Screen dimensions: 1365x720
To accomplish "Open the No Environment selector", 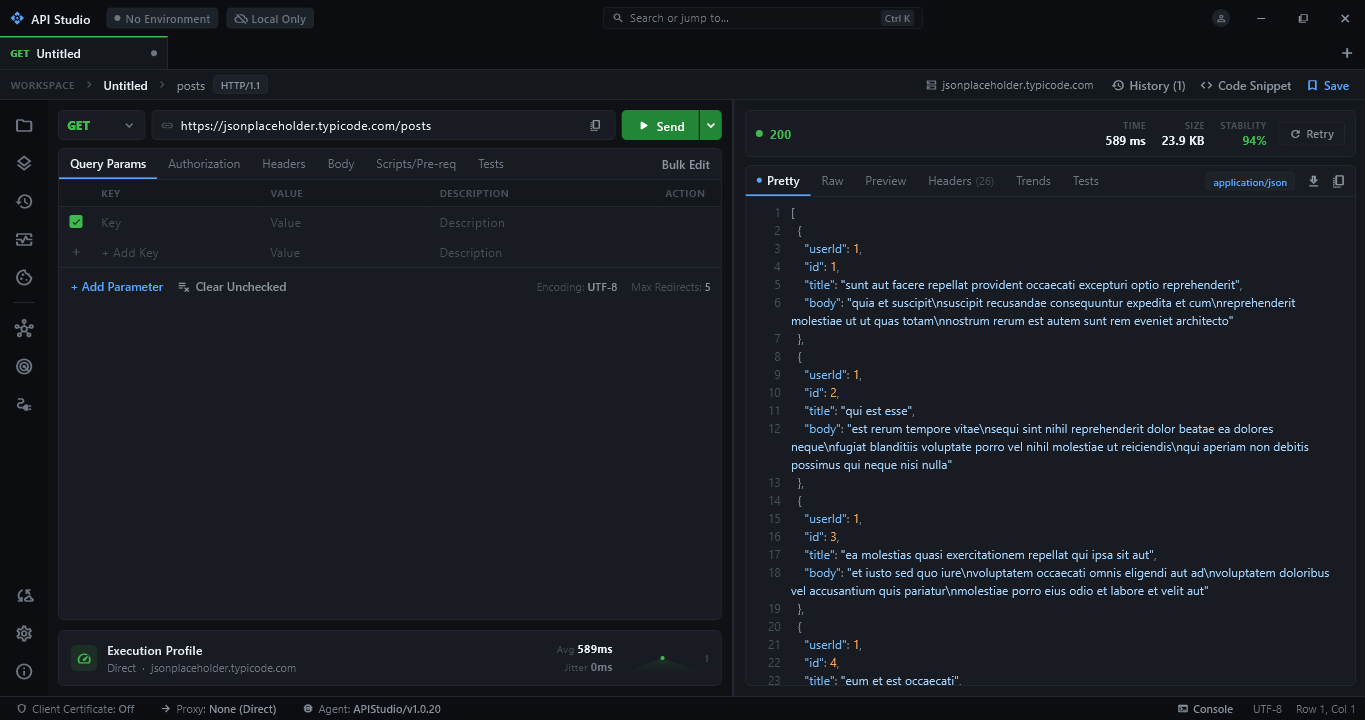I will coord(163,19).
